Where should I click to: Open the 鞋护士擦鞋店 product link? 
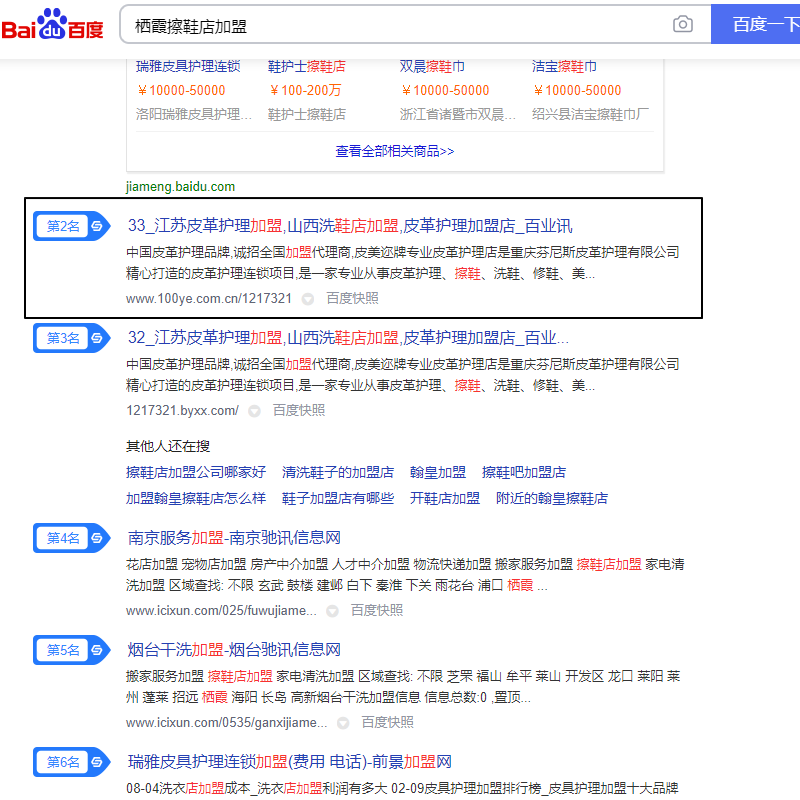[x=307, y=66]
